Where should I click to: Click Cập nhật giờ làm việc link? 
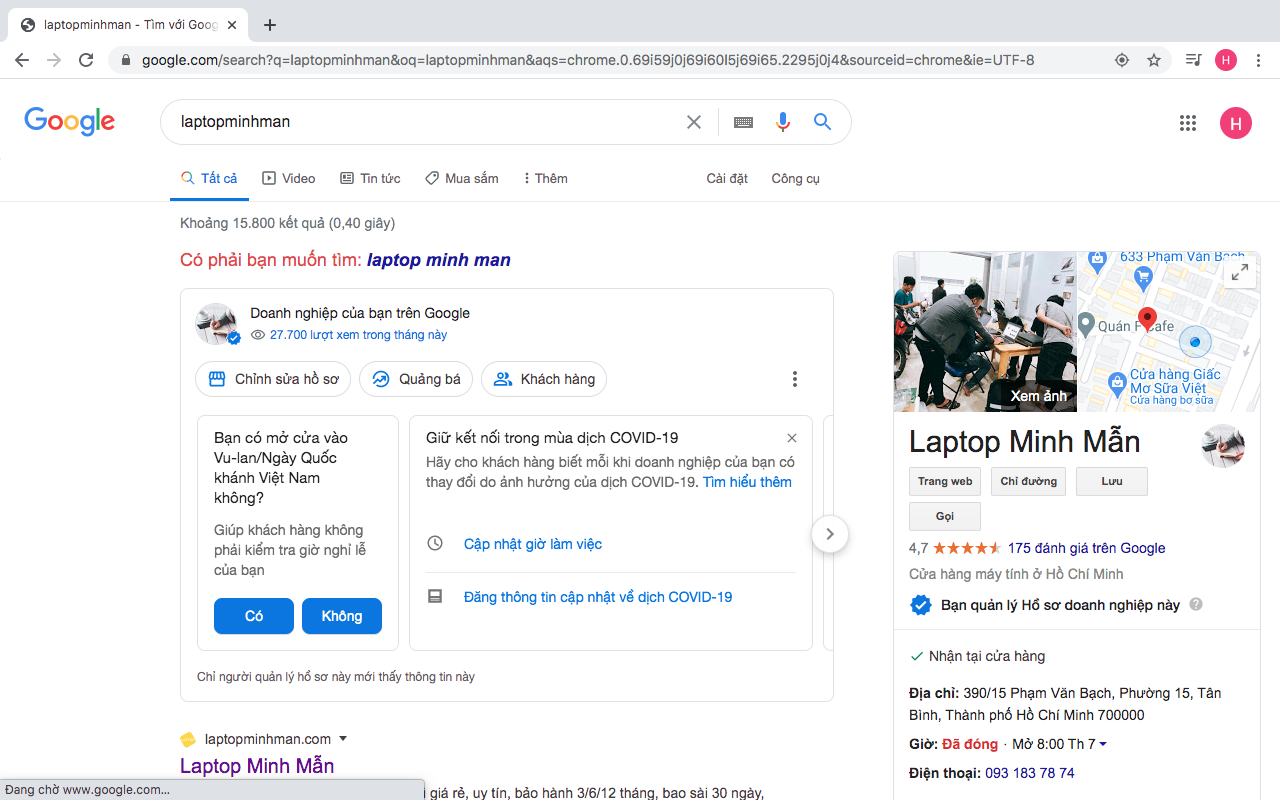(533, 544)
